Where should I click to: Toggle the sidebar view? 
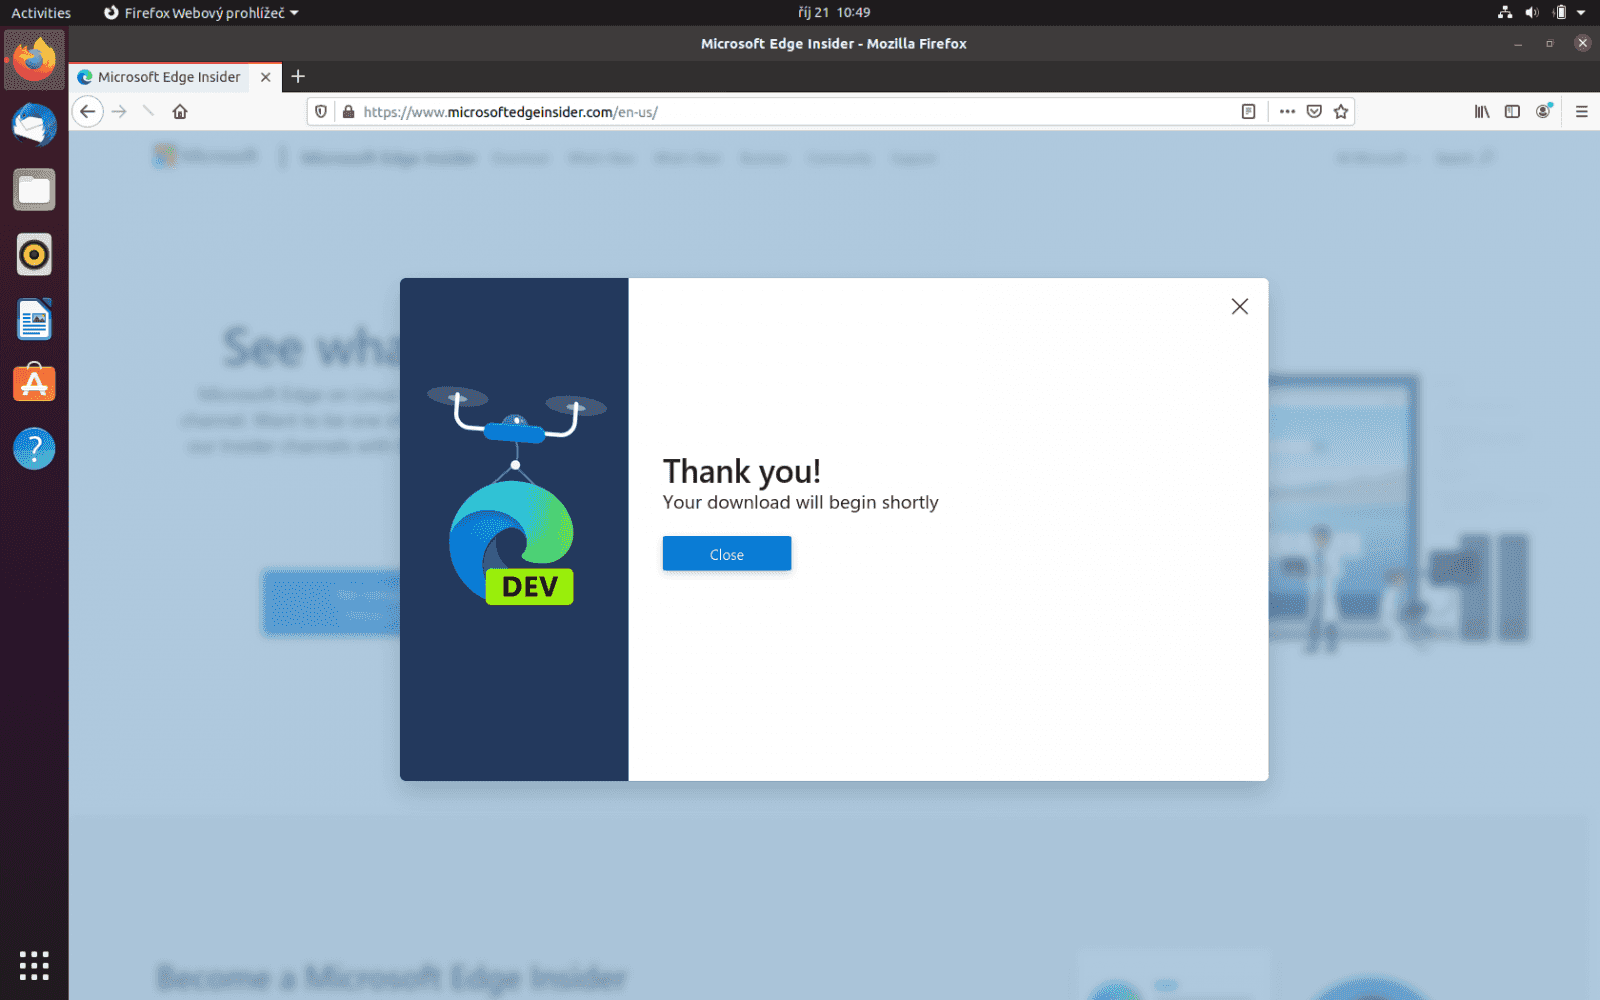(1512, 112)
